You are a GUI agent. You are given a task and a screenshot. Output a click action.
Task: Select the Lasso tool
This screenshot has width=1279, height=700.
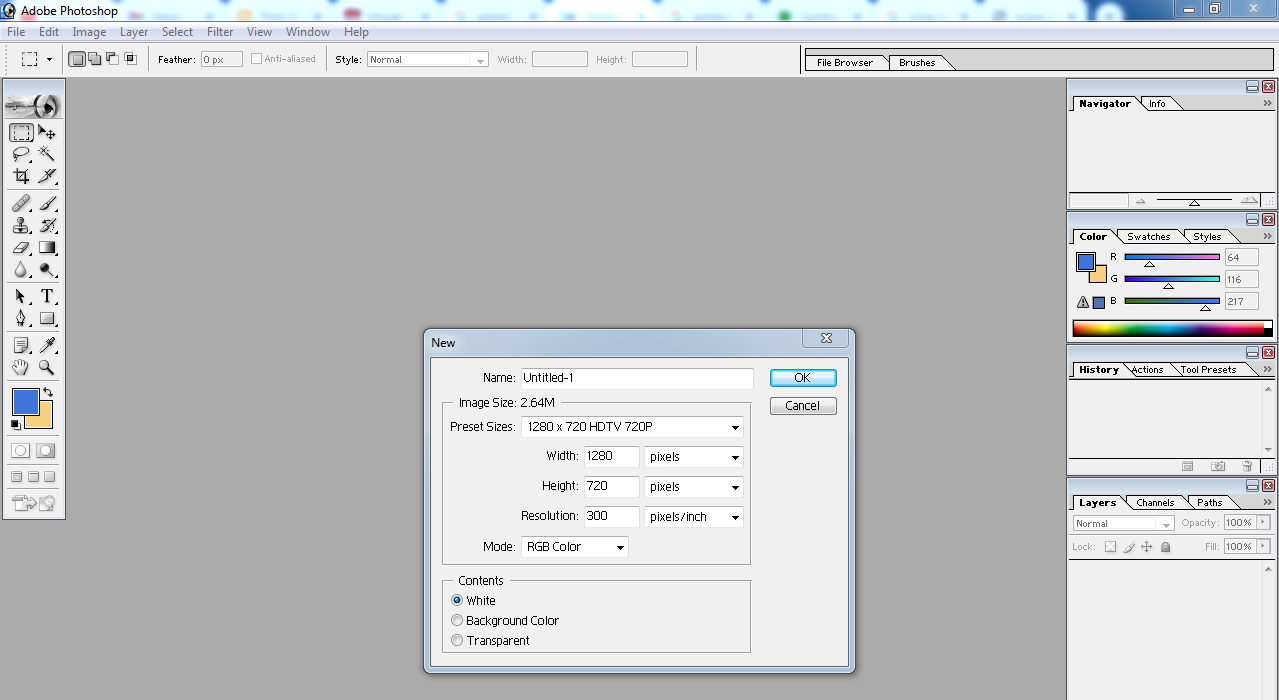pos(21,154)
